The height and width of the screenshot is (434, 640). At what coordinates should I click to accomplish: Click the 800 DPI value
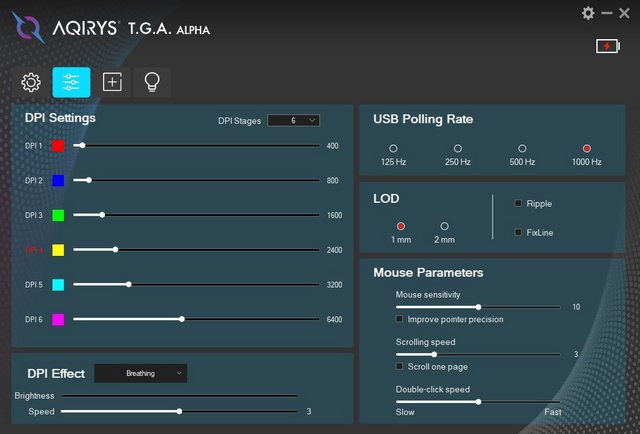click(333, 180)
